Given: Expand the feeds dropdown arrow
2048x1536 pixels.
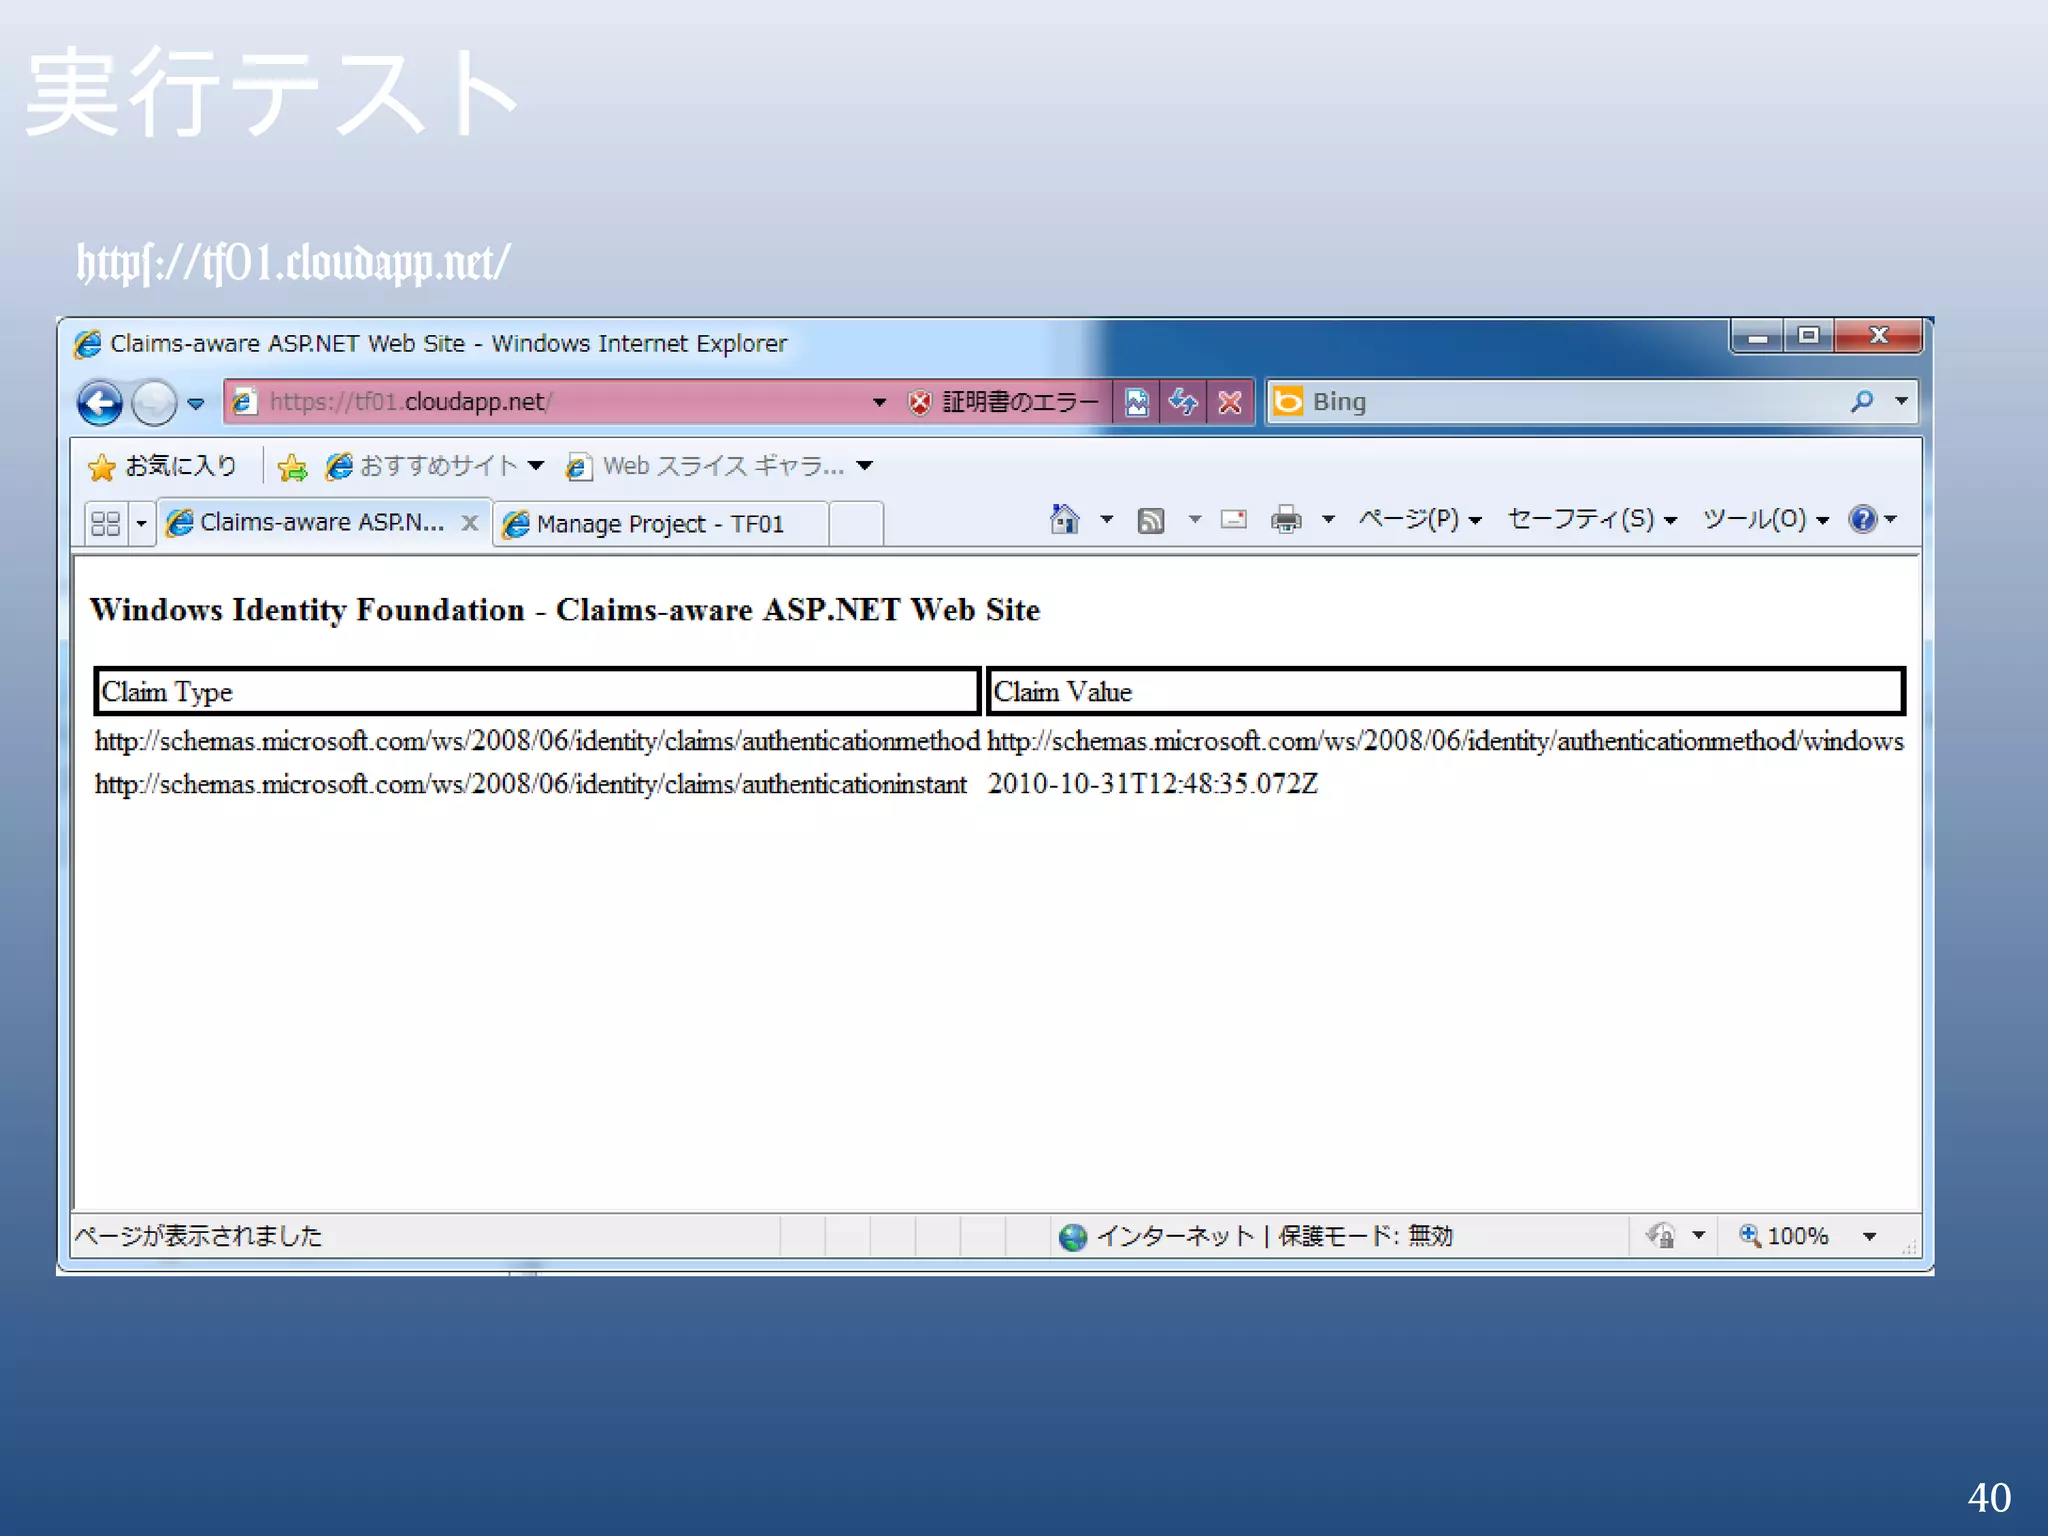Looking at the screenshot, I should coord(1195,519).
